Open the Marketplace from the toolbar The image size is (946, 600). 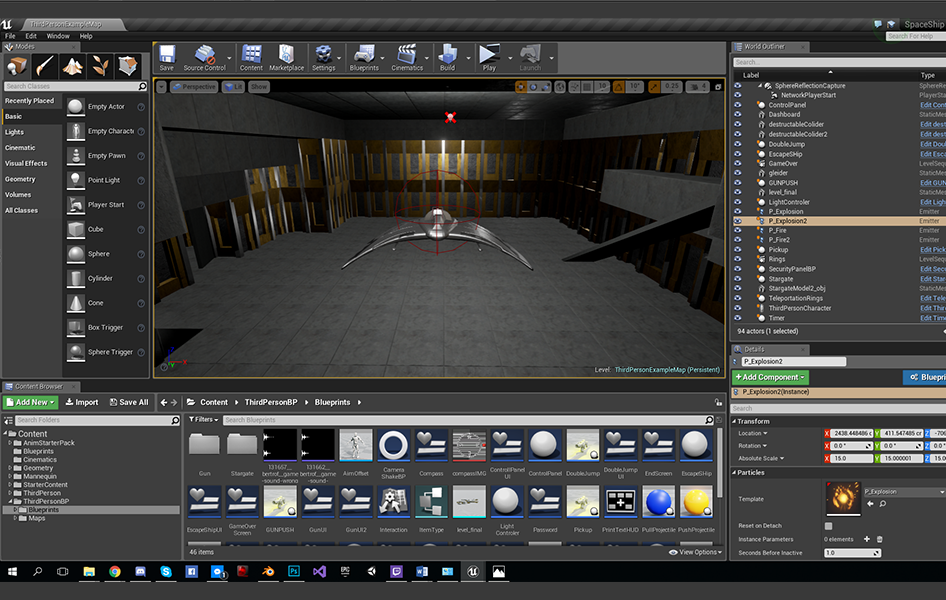[x=286, y=56]
